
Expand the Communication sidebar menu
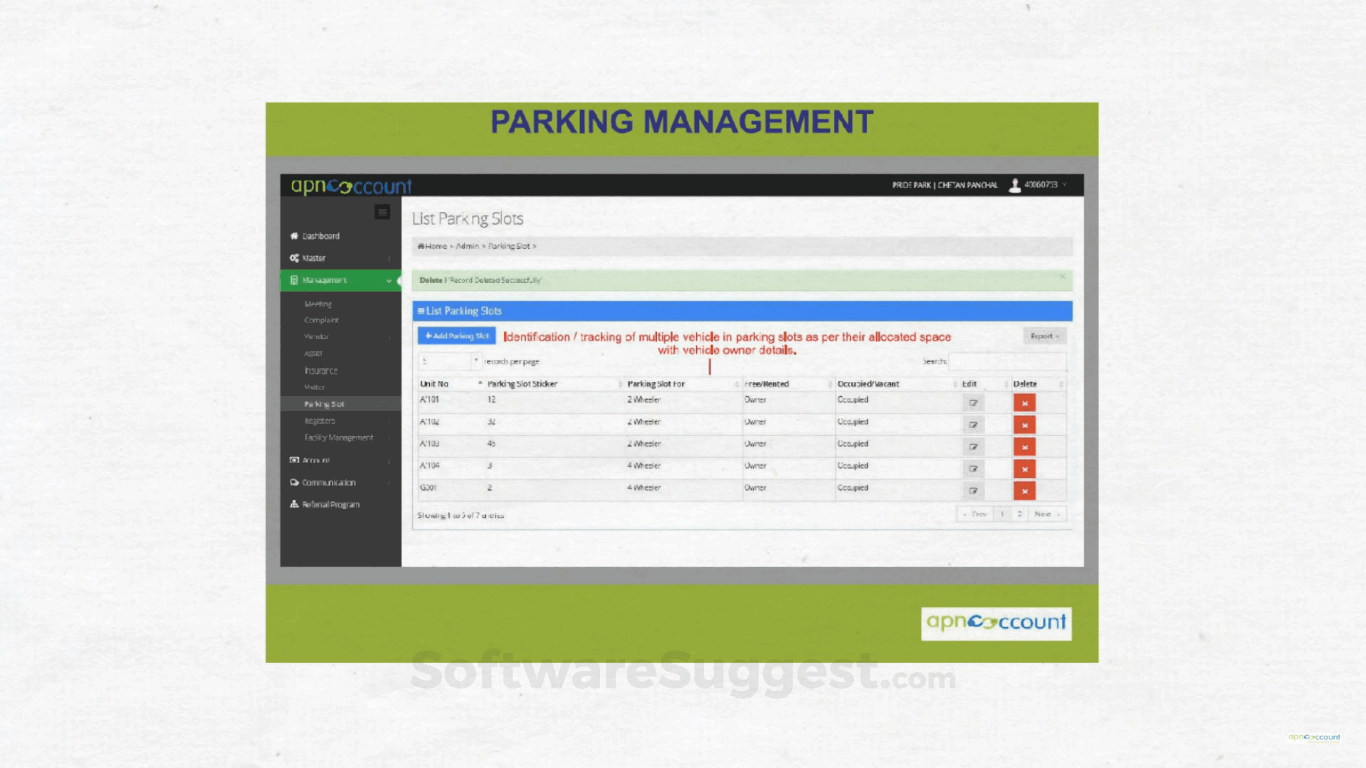pos(328,482)
